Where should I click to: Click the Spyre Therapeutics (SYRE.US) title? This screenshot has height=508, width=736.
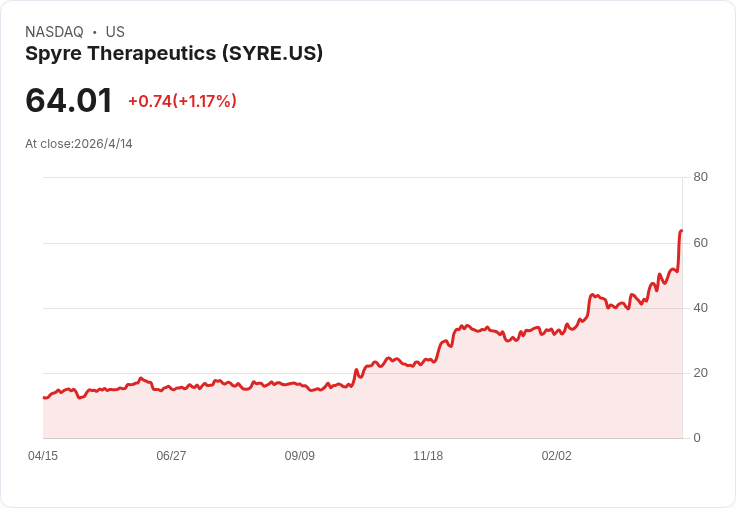tap(174, 54)
